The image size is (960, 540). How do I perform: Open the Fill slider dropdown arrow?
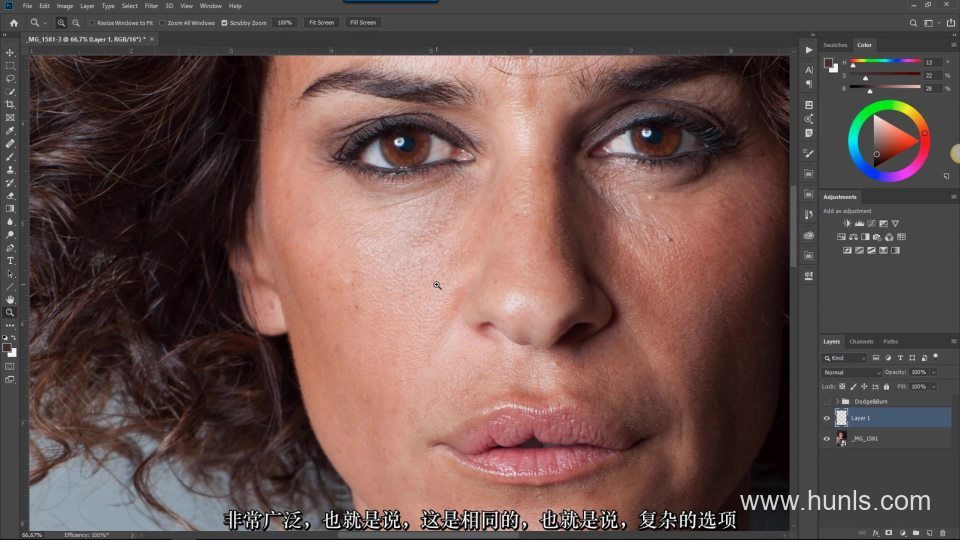(x=934, y=387)
